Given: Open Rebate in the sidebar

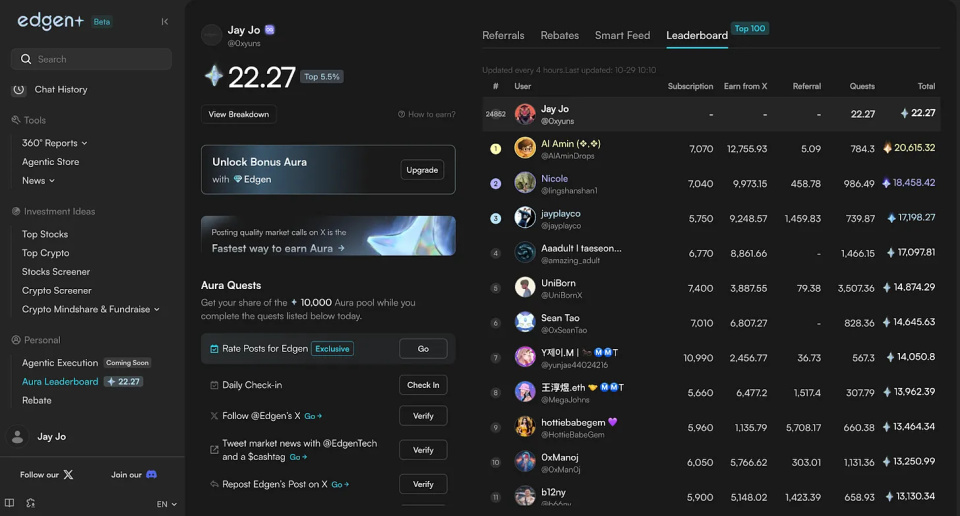Looking at the screenshot, I should point(37,400).
